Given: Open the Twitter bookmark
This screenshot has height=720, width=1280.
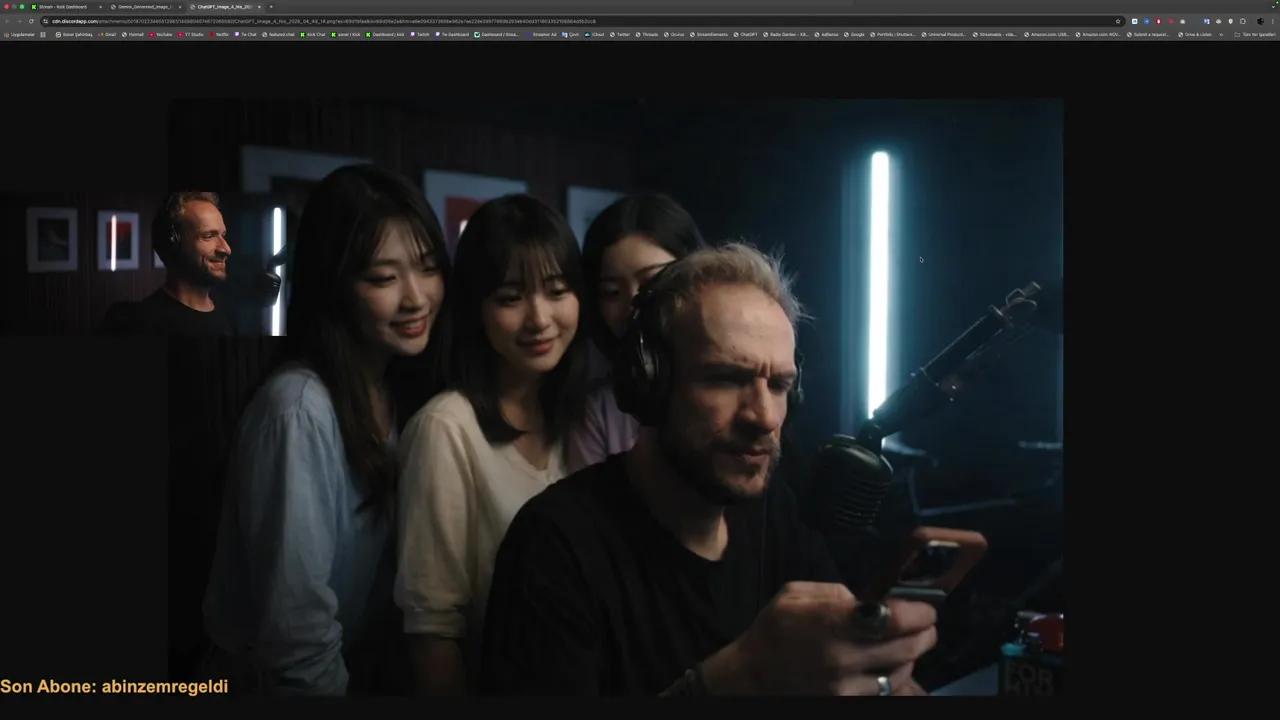Looking at the screenshot, I should tap(620, 34).
